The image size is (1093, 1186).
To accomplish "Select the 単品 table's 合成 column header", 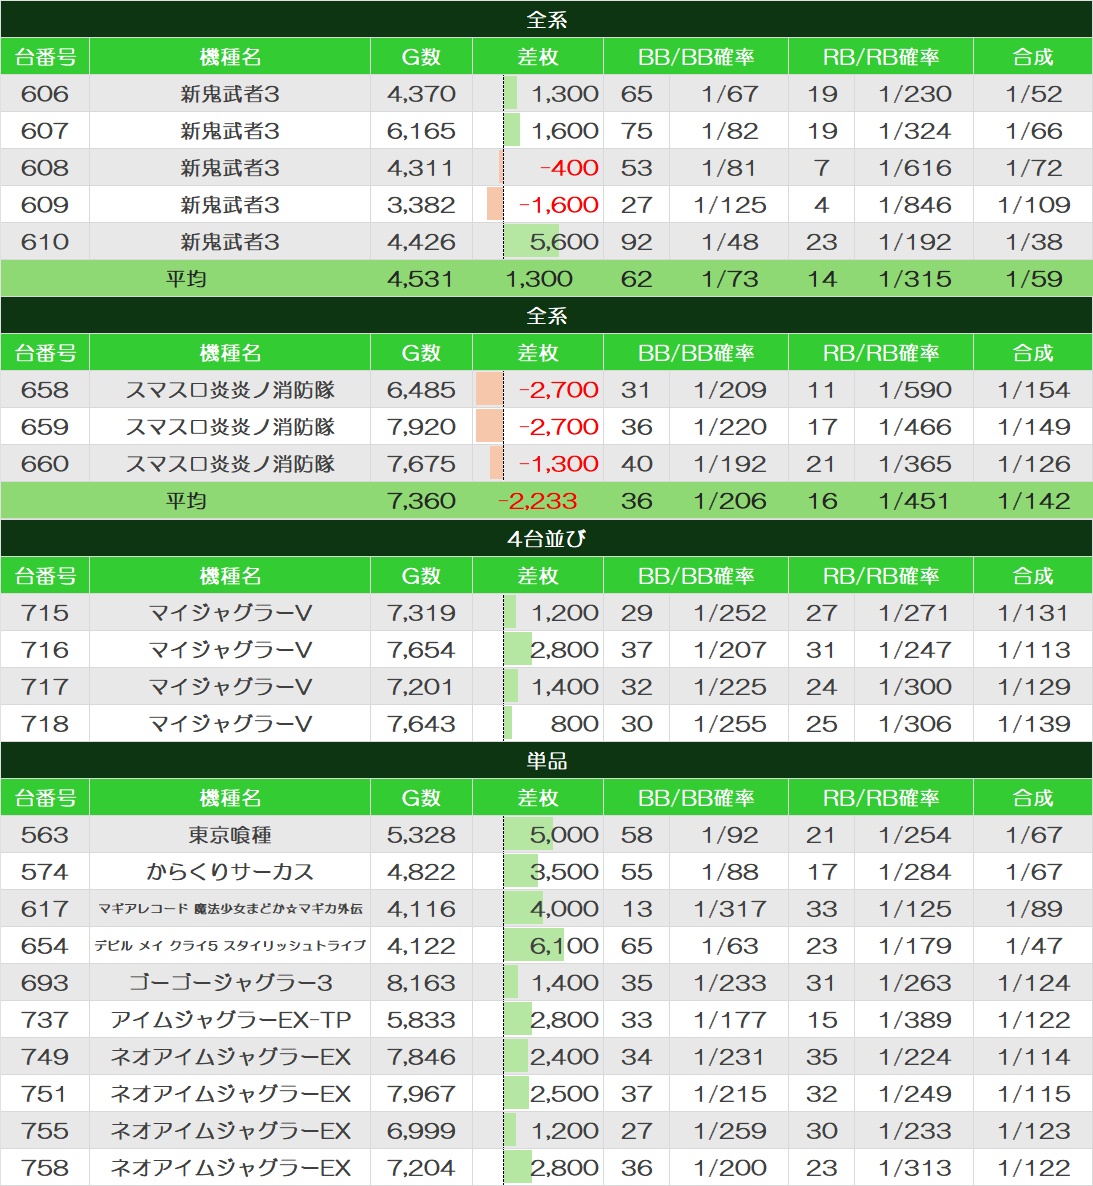I will (x=1033, y=798).
